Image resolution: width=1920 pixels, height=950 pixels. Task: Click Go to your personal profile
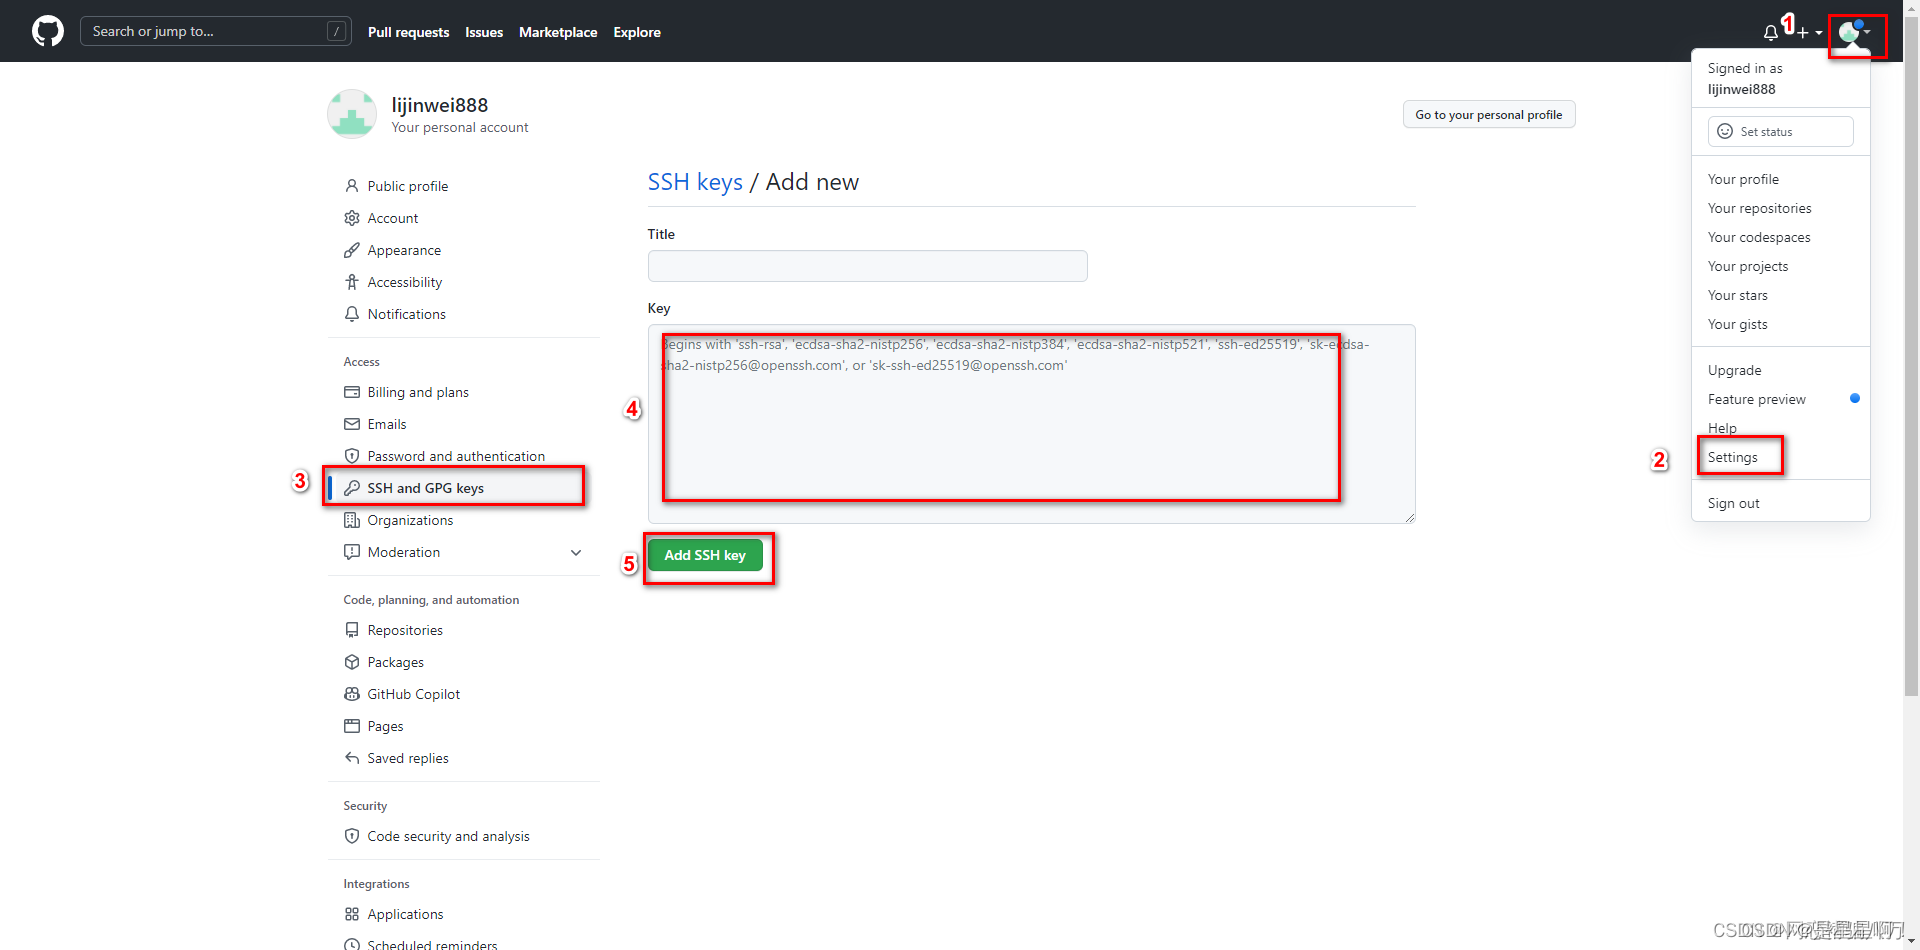point(1489,115)
